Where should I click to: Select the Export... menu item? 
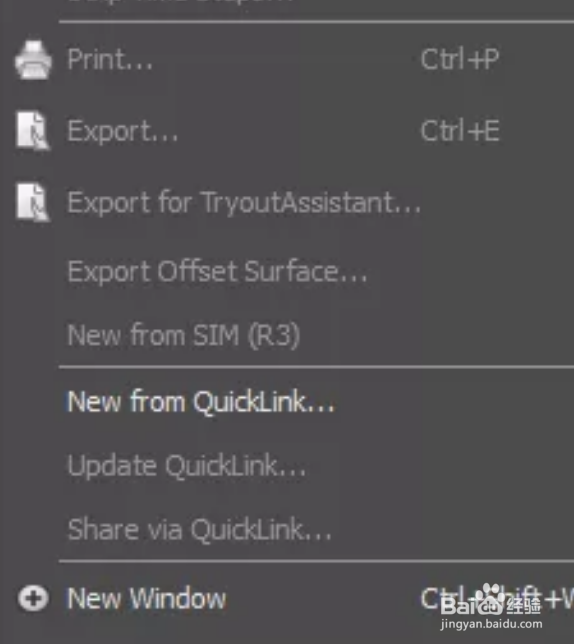coord(123,131)
